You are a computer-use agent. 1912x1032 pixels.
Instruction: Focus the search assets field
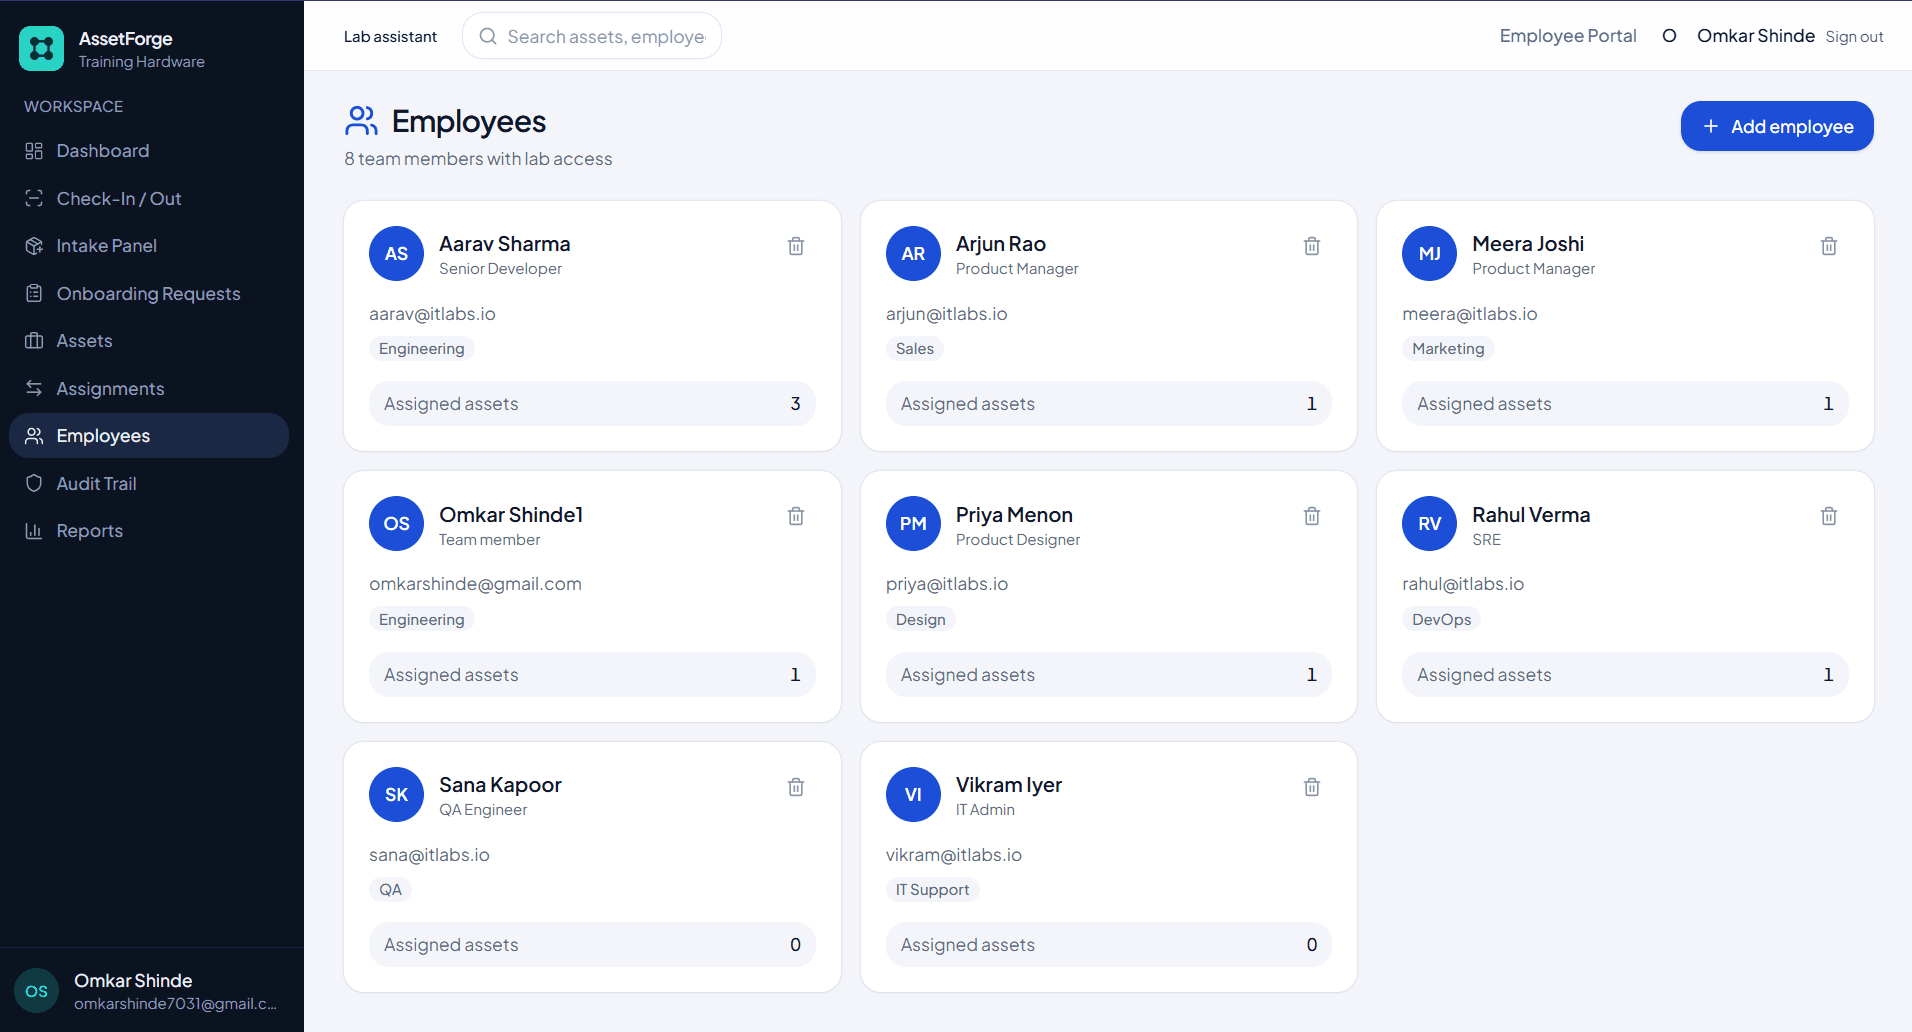592,36
